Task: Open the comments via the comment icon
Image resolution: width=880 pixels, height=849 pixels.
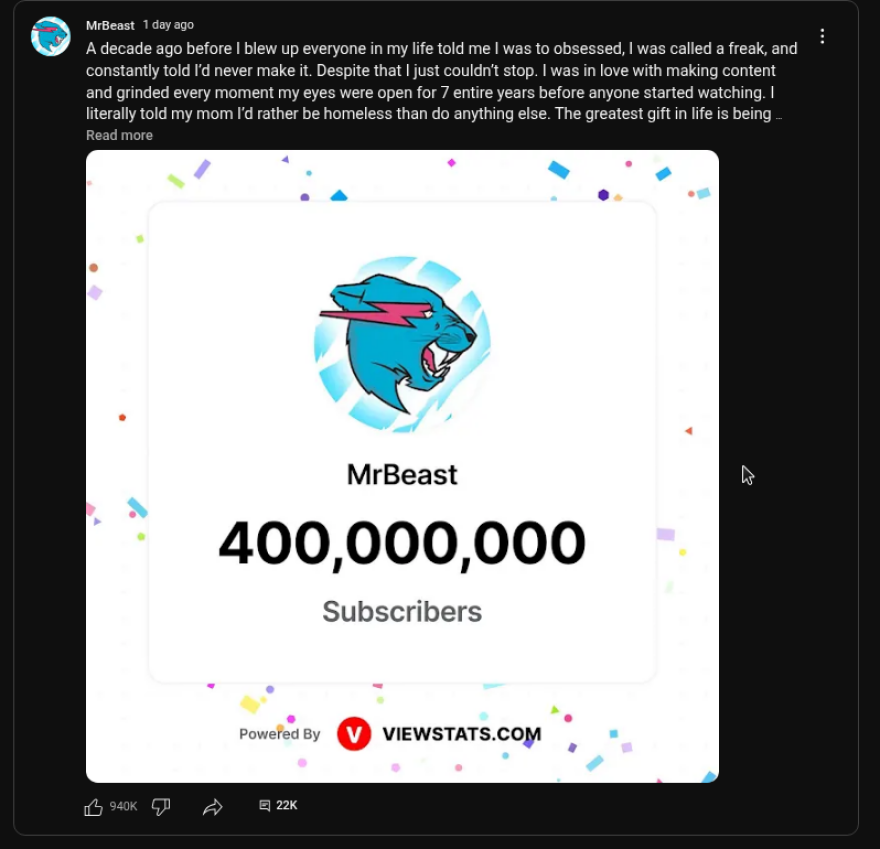Action: pyautogui.click(x=263, y=805)
